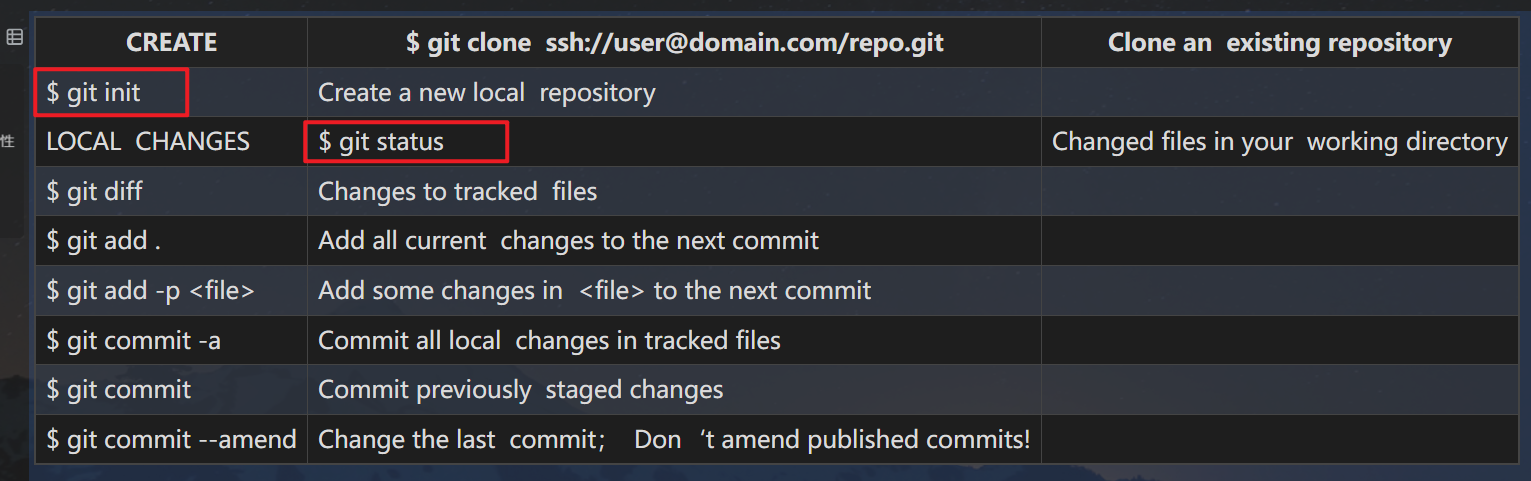Select 'Commit previously staged changes' cell

[x=520, y=390]
